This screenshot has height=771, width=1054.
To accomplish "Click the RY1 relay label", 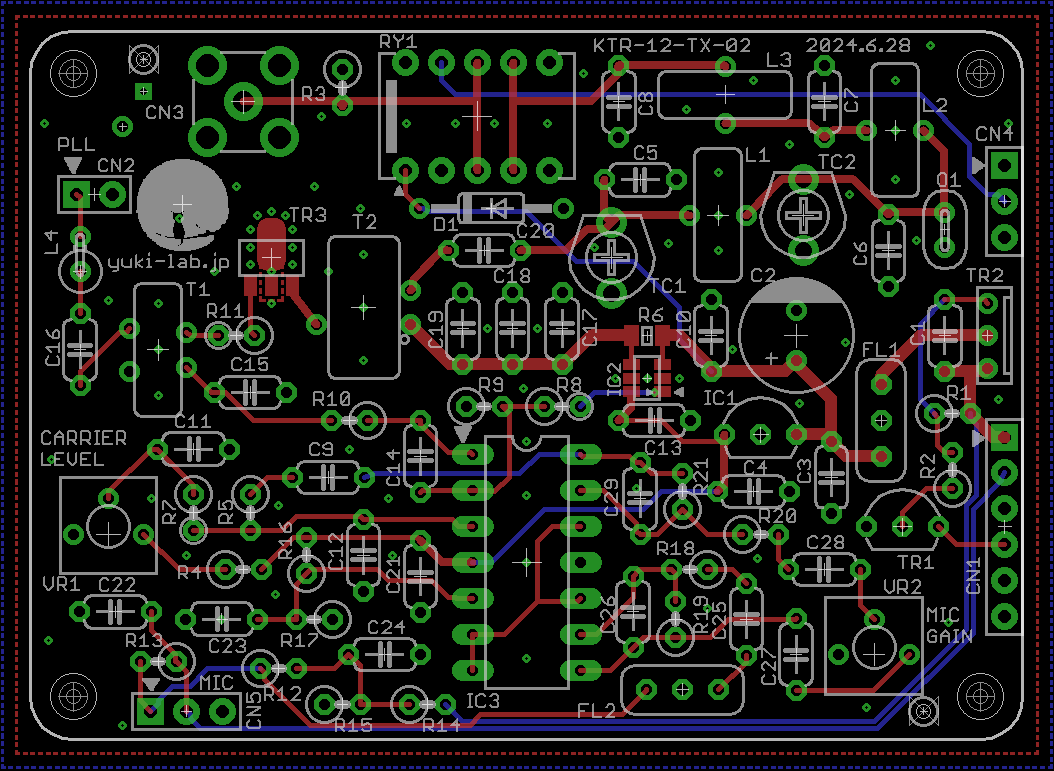I will [398, 41].
